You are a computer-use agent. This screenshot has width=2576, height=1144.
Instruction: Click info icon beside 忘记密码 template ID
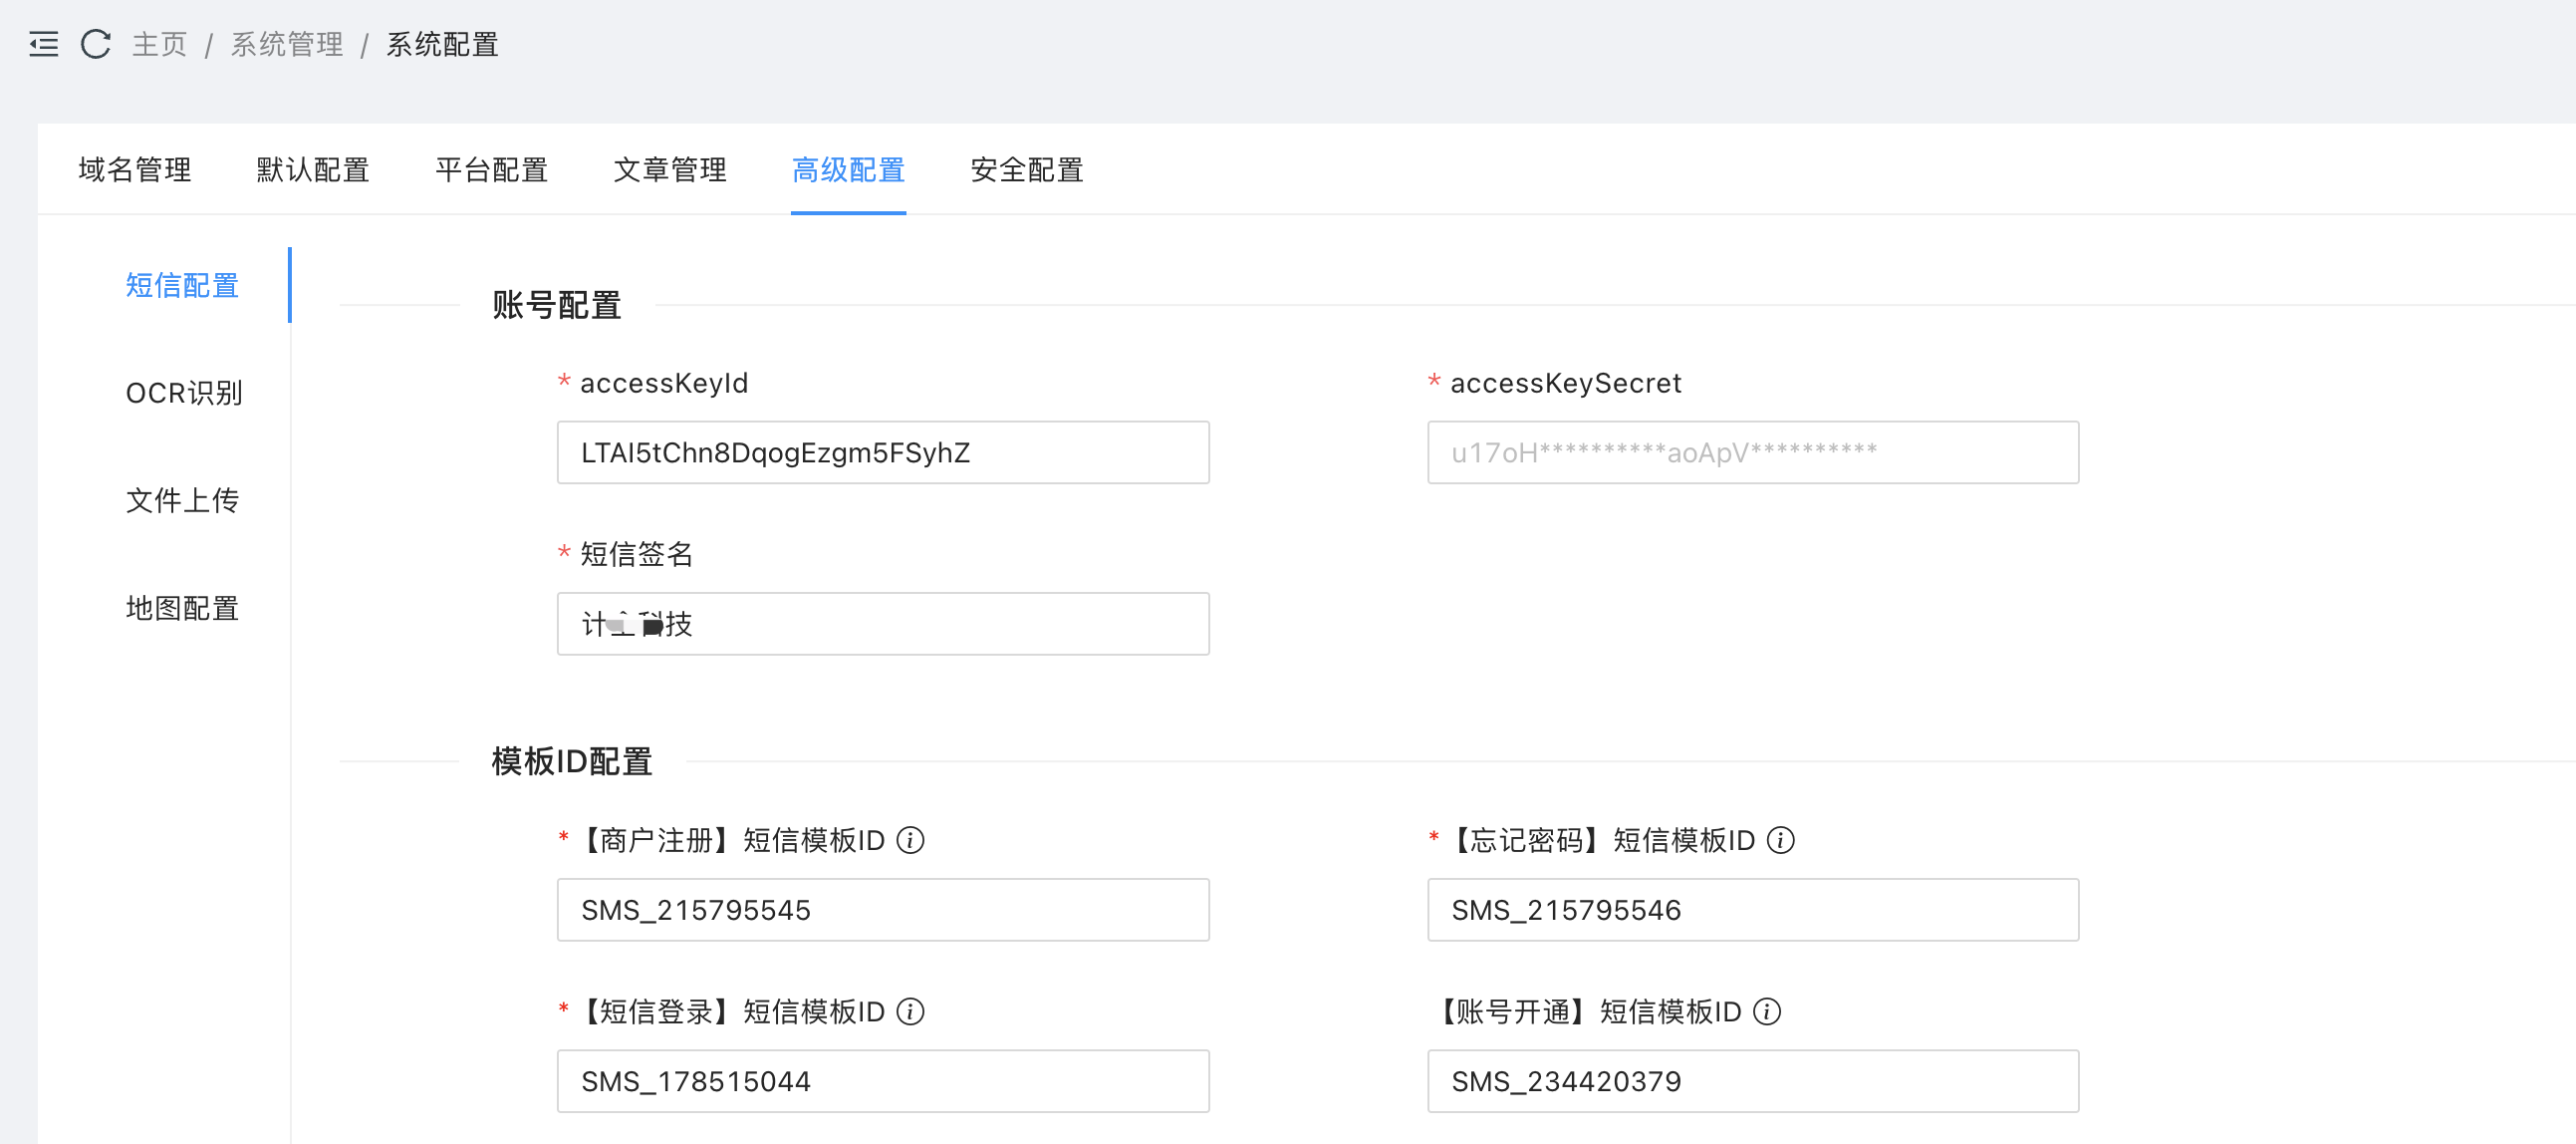point(1780,840)
